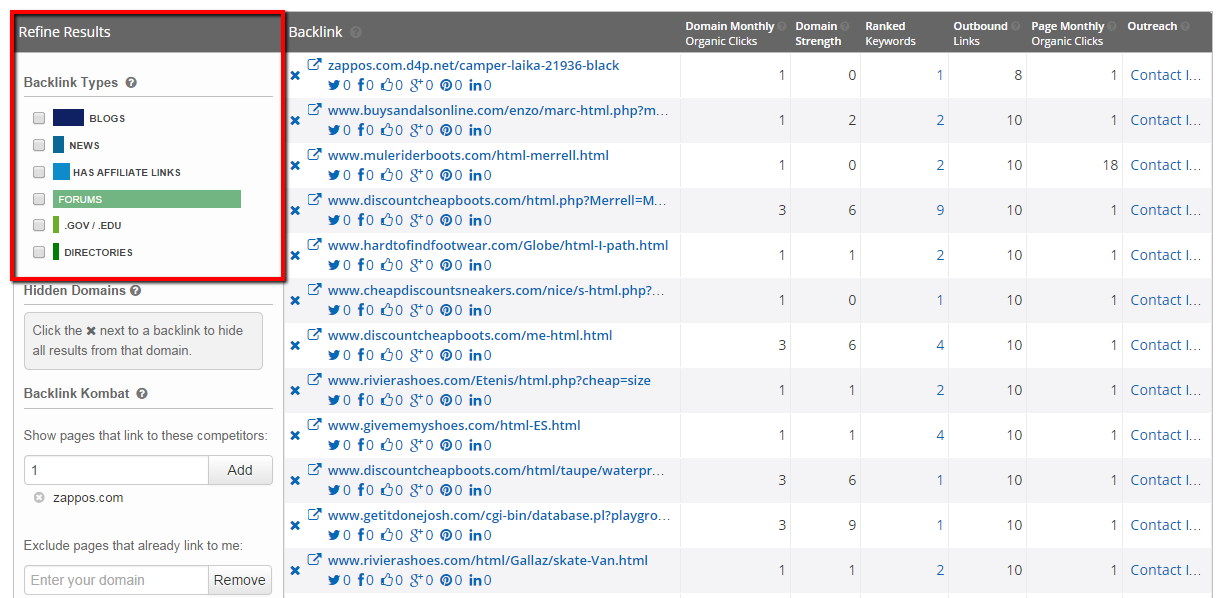Viewport: 1230px width, 598px height.
Task: Click the external link icon beside zappos.com backlink
Action: [316, 63]
